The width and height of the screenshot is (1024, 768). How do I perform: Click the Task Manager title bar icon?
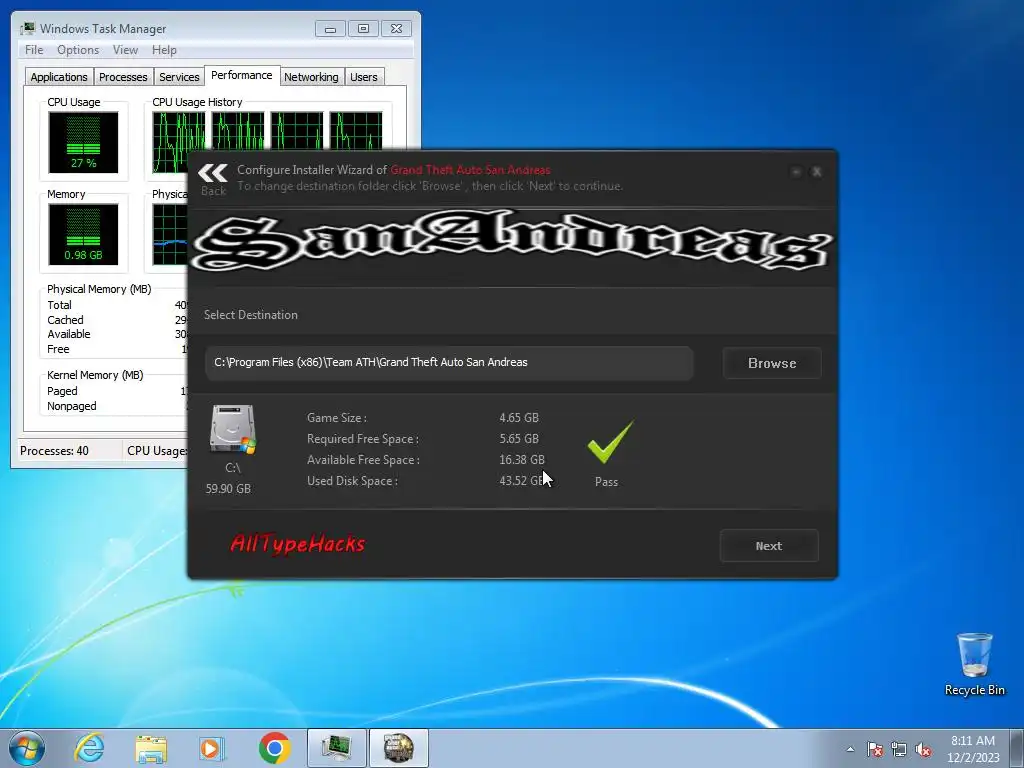pyautogui.click(x=27, y=28)
